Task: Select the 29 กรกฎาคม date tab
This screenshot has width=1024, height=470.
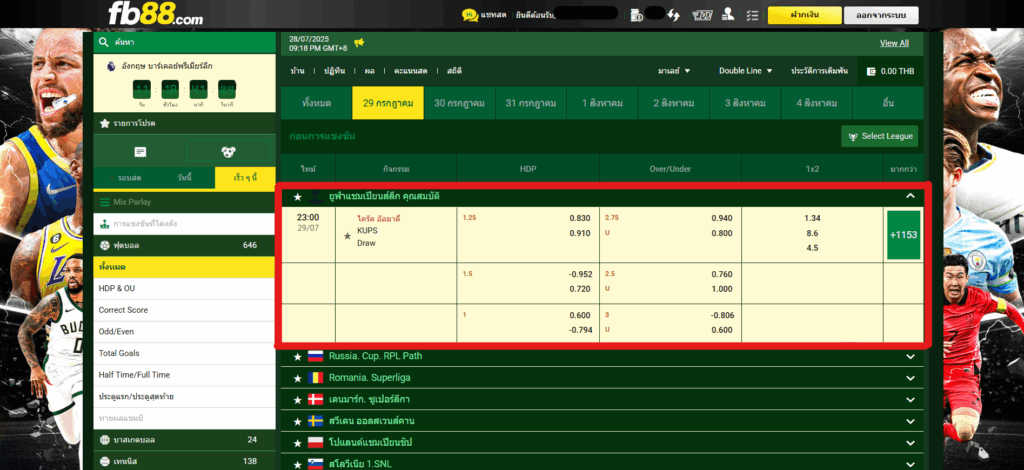Action: pos(388,103)
